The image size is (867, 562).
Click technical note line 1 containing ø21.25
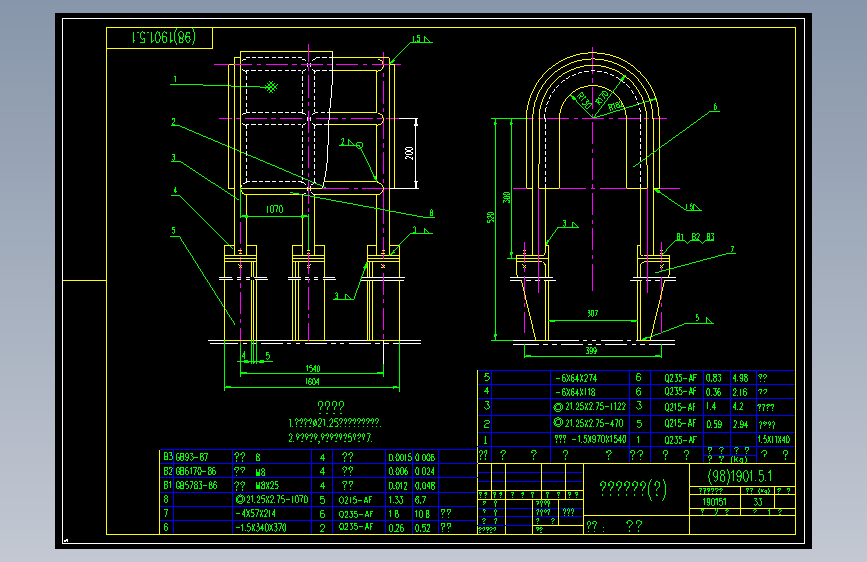pyautogui.click(x=335, y=423)
